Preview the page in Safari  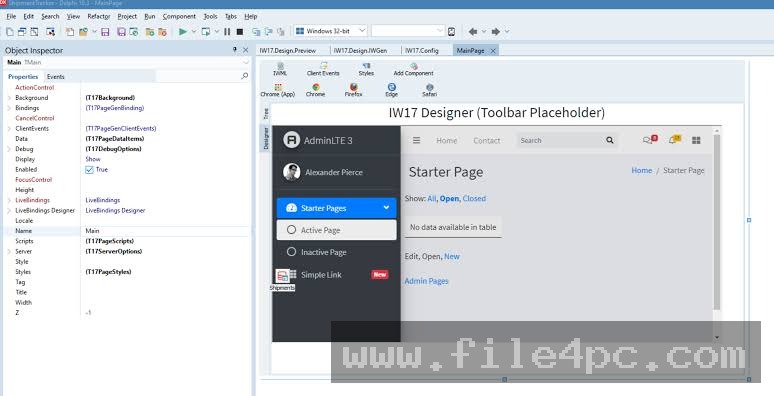pyautogui.click(x=429, y=90)
